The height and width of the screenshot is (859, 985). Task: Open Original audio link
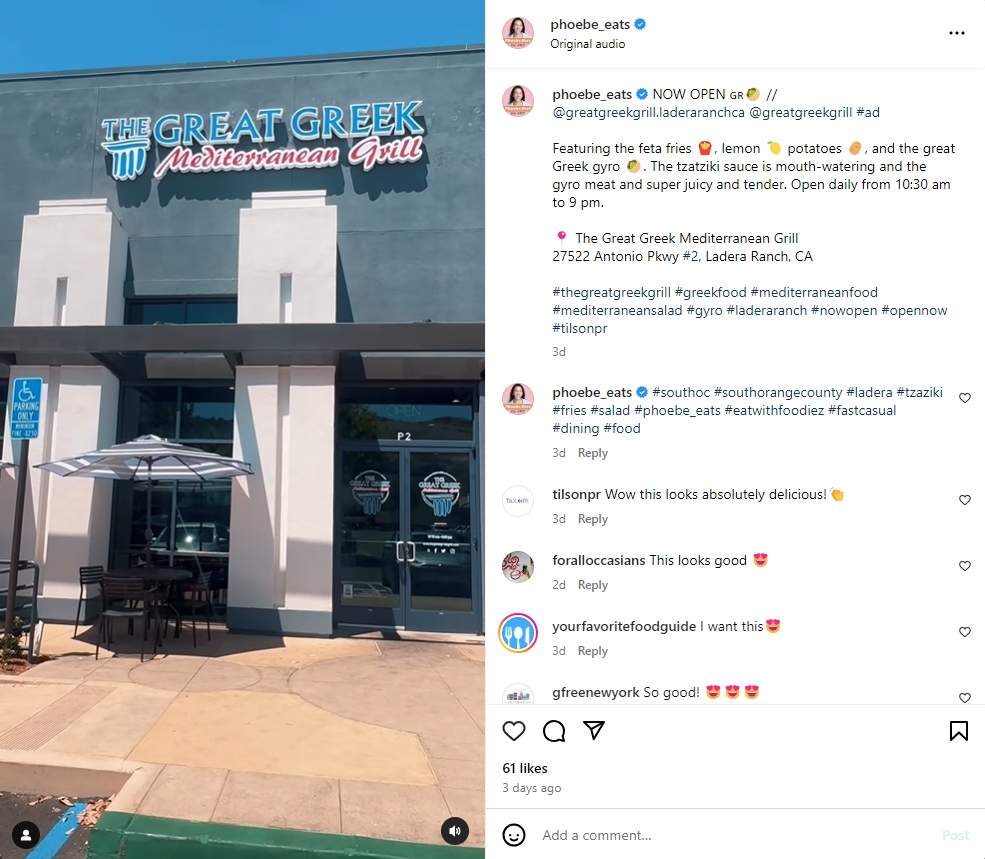coord(588,44)
